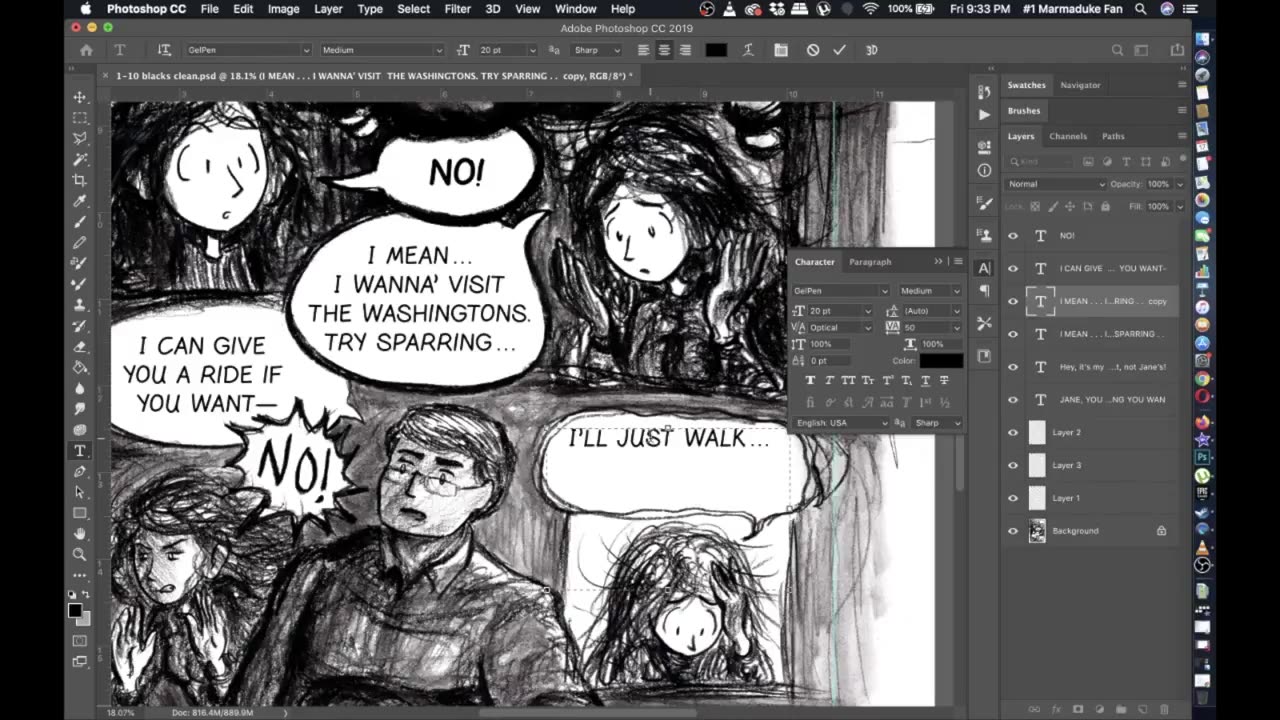
Task: Toggle Faux Bold in Character panel
Action: 810,380
